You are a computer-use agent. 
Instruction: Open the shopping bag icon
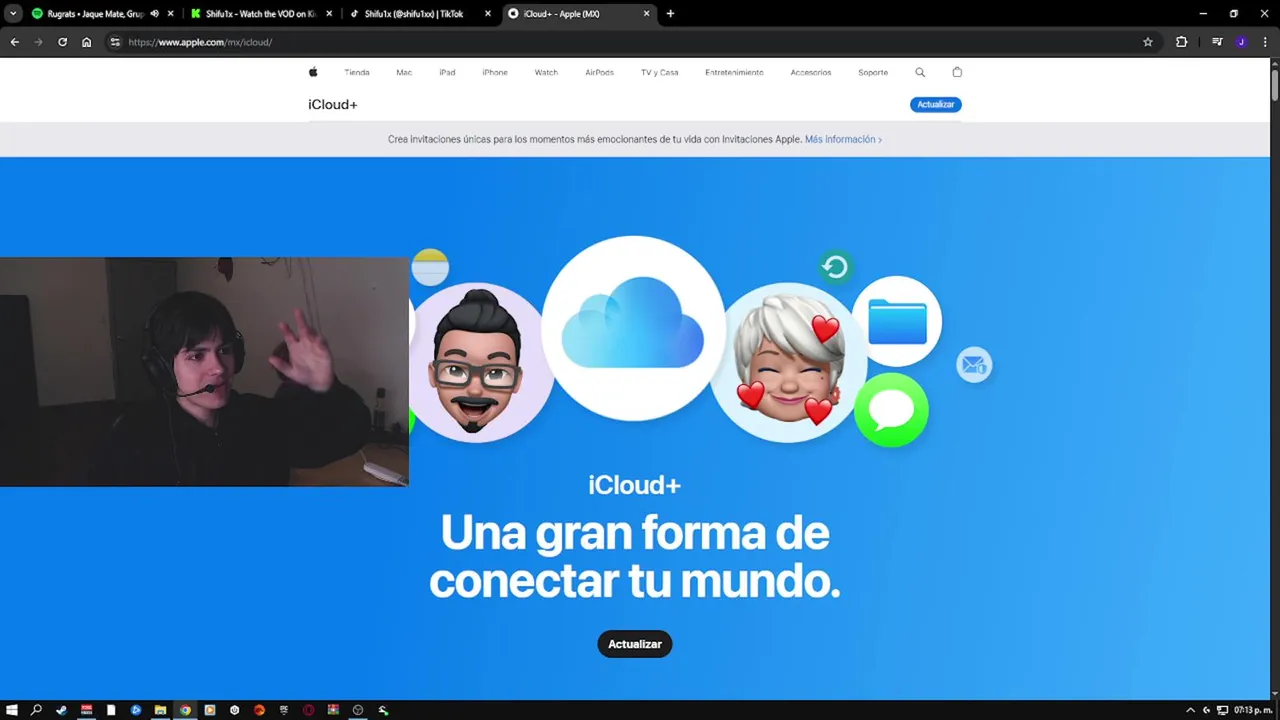(x=957, y=72)
